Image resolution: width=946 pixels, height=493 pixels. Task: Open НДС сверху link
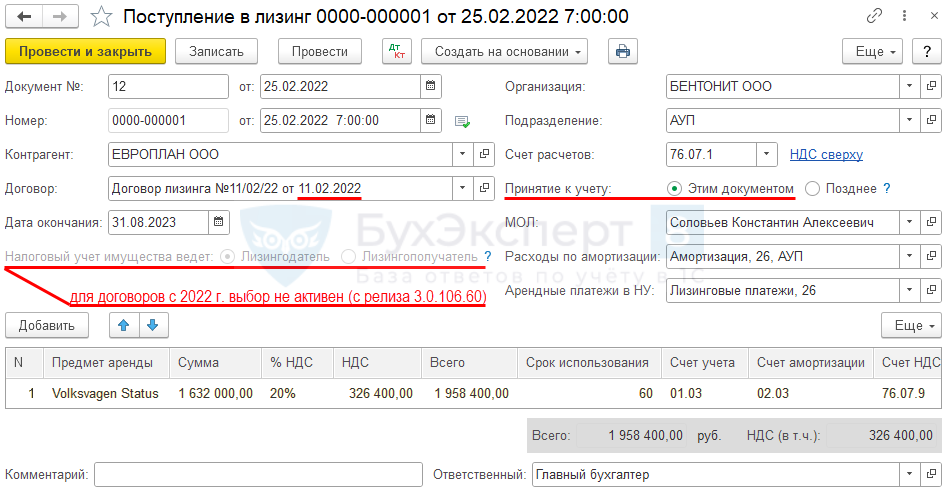click(826, 154)
